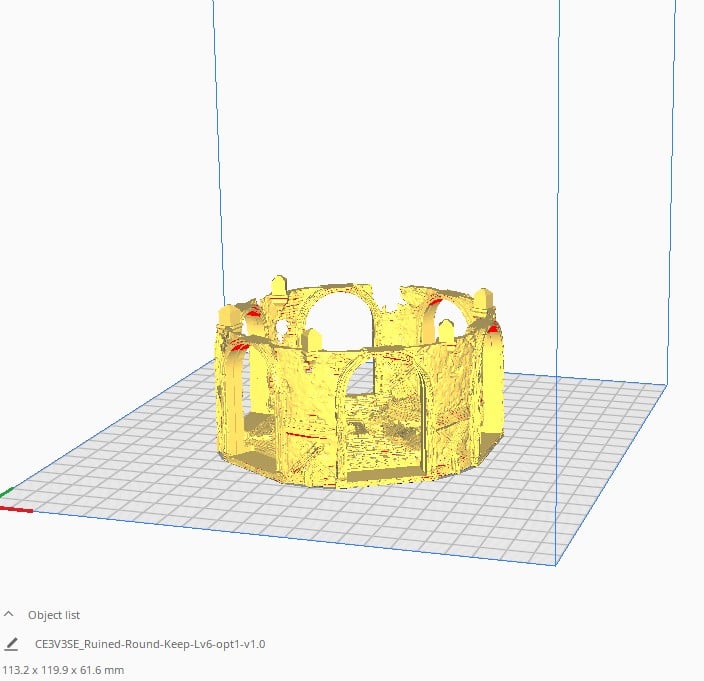Image resolution: width=704 pixels, height=681 pixels.
Task: Click the left vertical blue build volume edge
Action: tap(215, 150)
